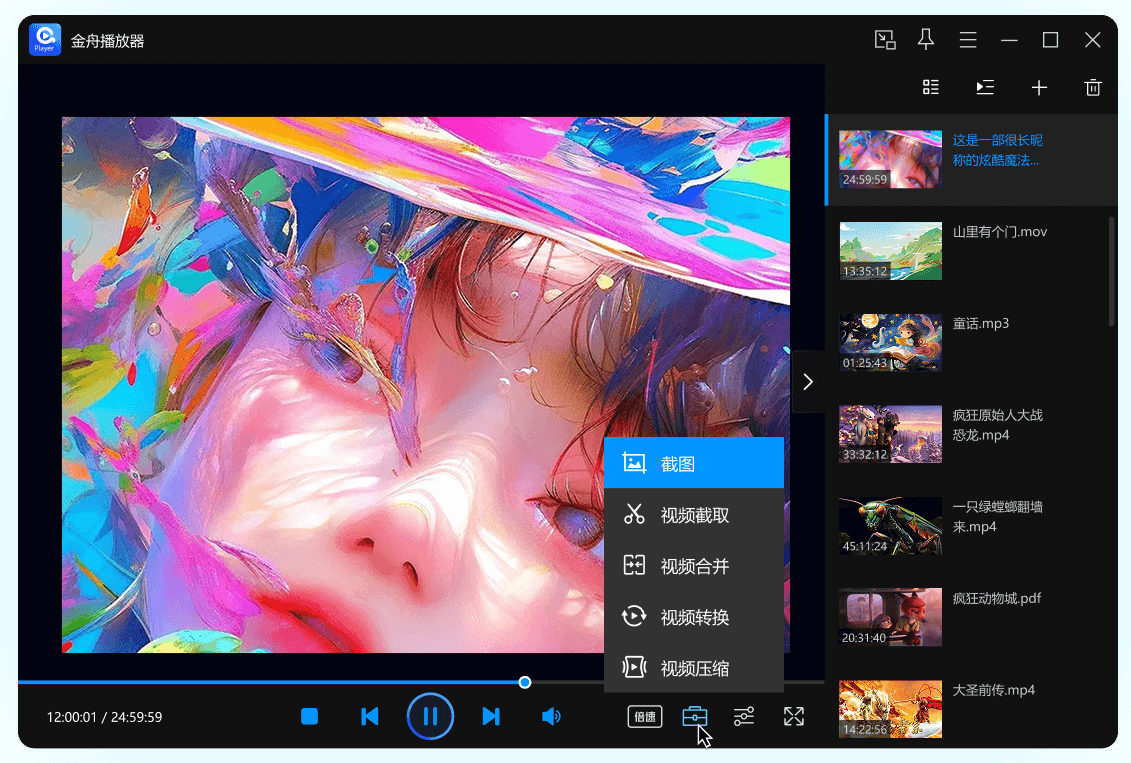Mute audio using the speaker icon
The image size is (1131, 763).
coord(551,716)
